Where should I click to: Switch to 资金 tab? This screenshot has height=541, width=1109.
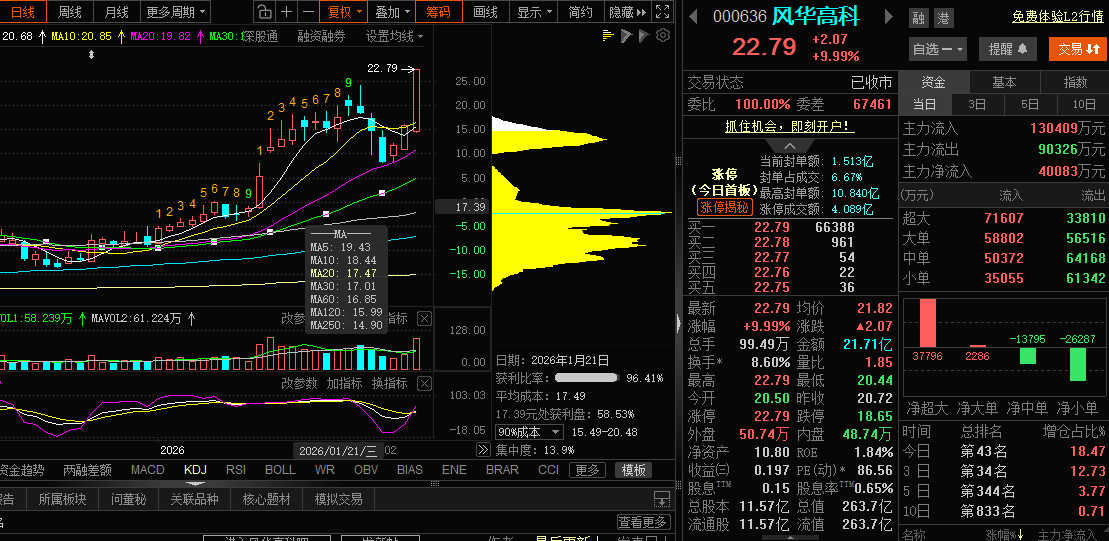[x=934, y=82]
